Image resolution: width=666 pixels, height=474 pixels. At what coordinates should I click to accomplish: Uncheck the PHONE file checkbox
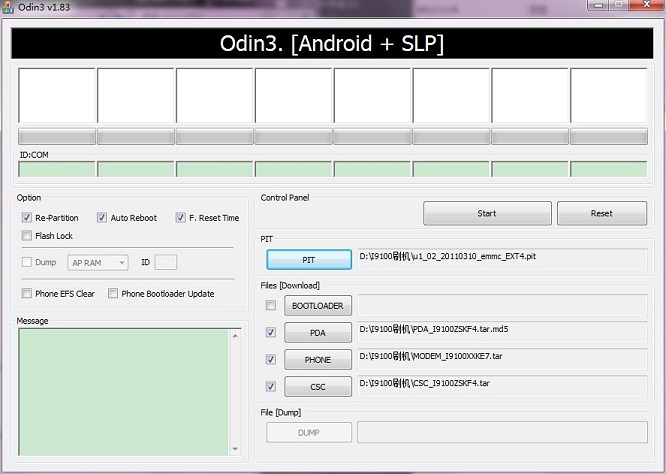click(x=271, y=359)
